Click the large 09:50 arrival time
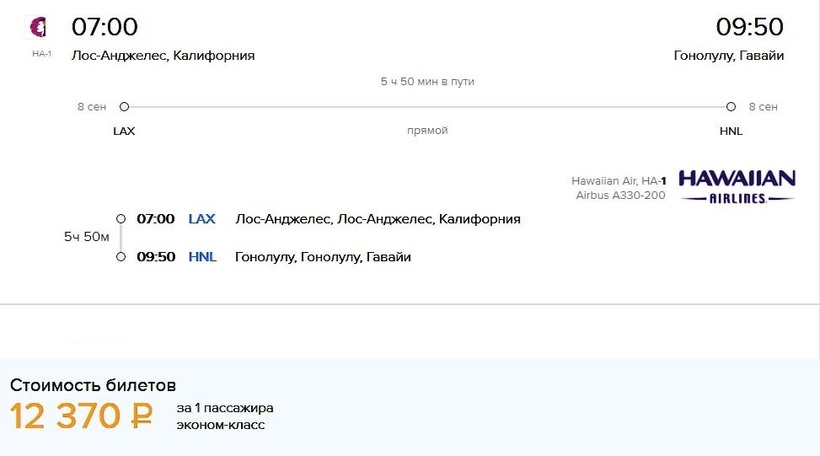 coord(749,27)
